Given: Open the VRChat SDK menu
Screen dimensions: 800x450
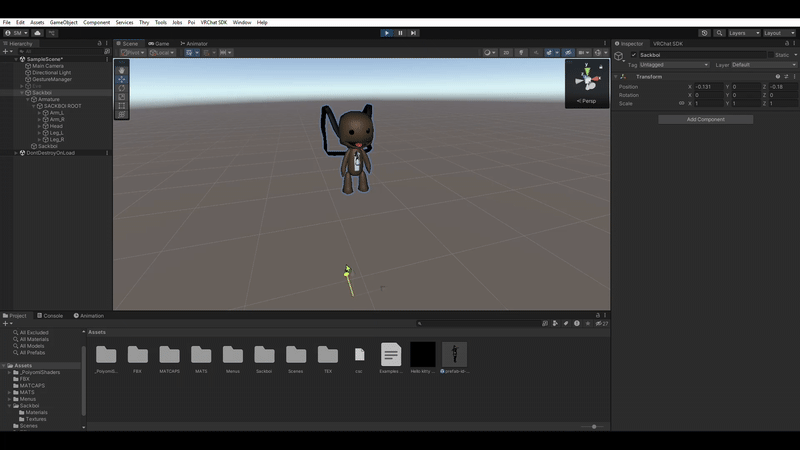Looking at the screenshot, I should (214, 22).
